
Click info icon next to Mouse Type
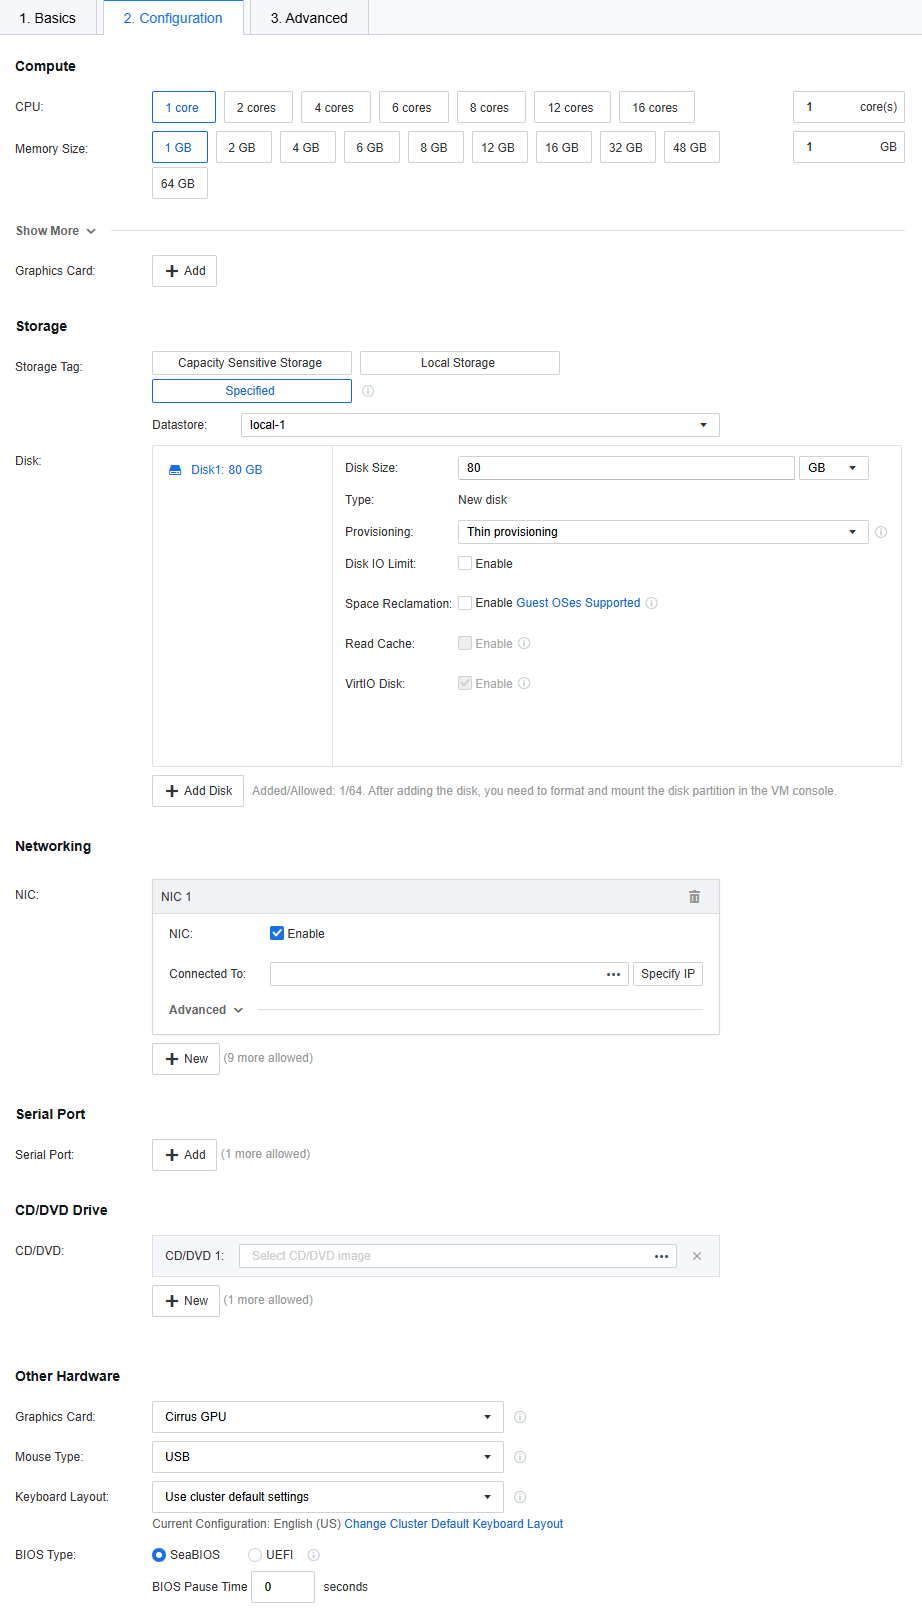(x=520, y=1457)
